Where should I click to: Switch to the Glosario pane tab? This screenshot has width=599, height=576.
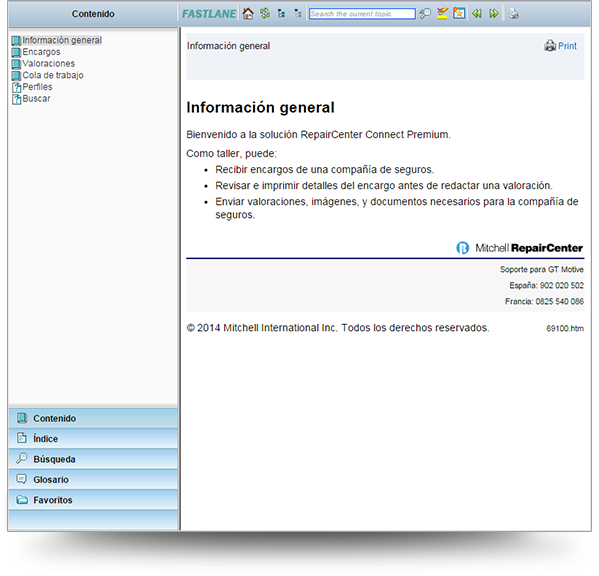pyautogui.click(x=93, y=479)
